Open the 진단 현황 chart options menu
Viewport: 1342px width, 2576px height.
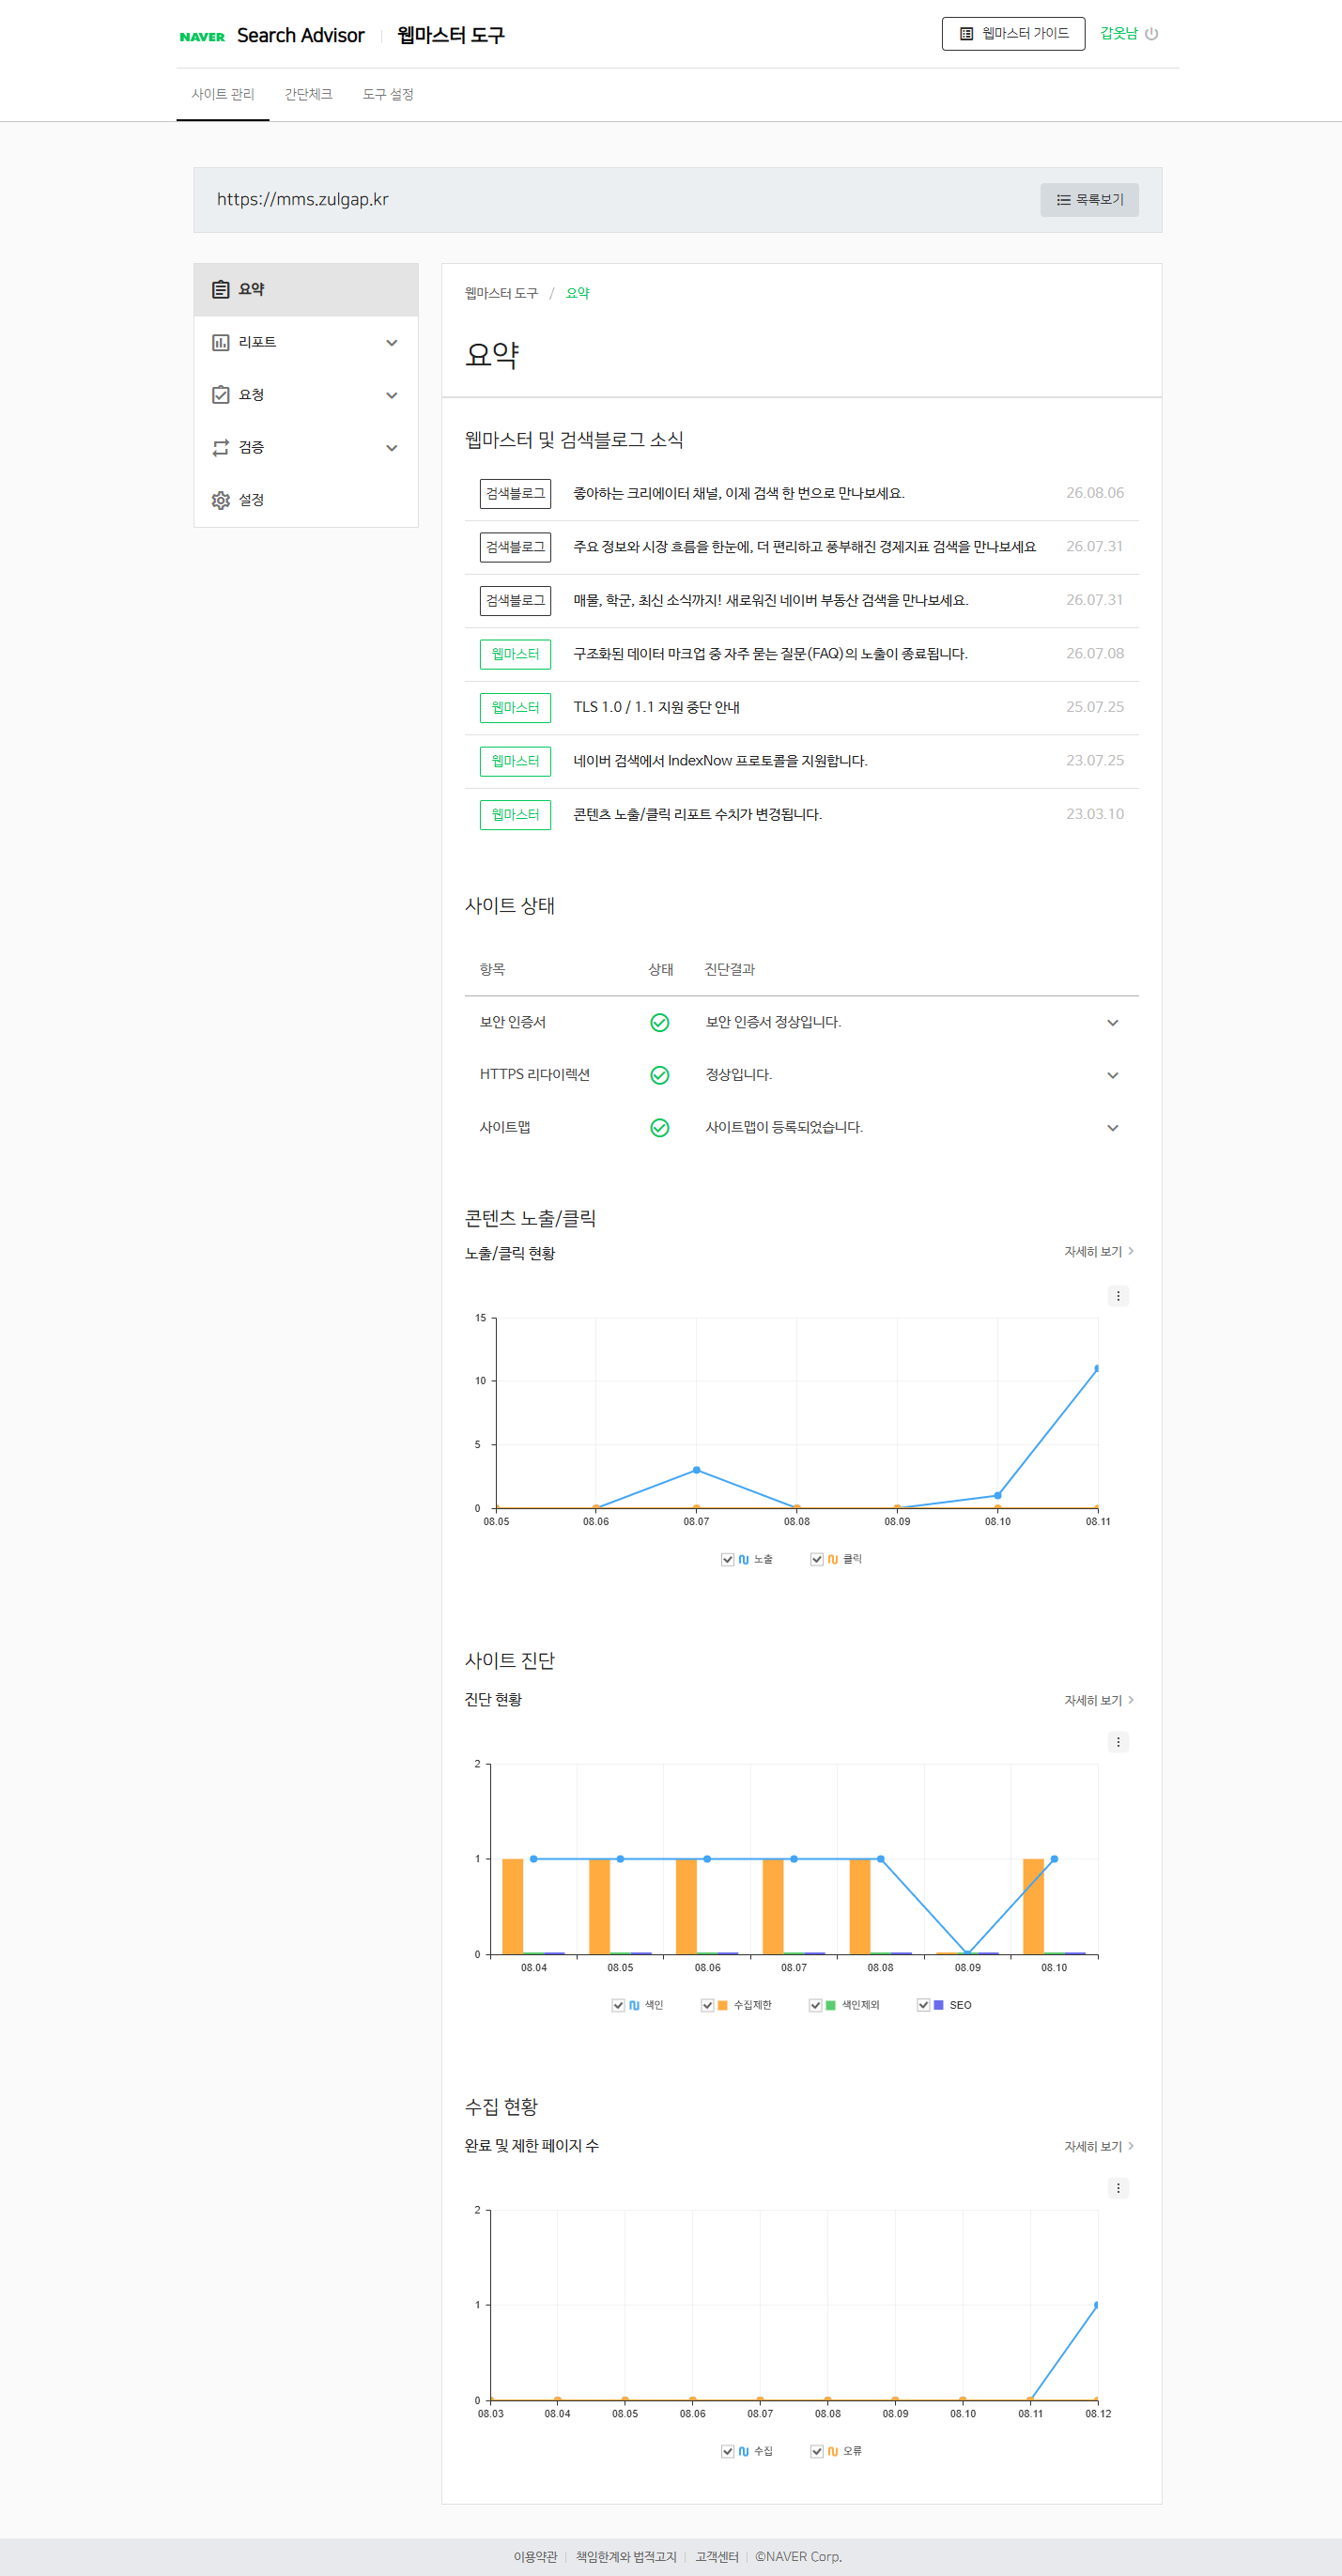pos(1118,1742)
